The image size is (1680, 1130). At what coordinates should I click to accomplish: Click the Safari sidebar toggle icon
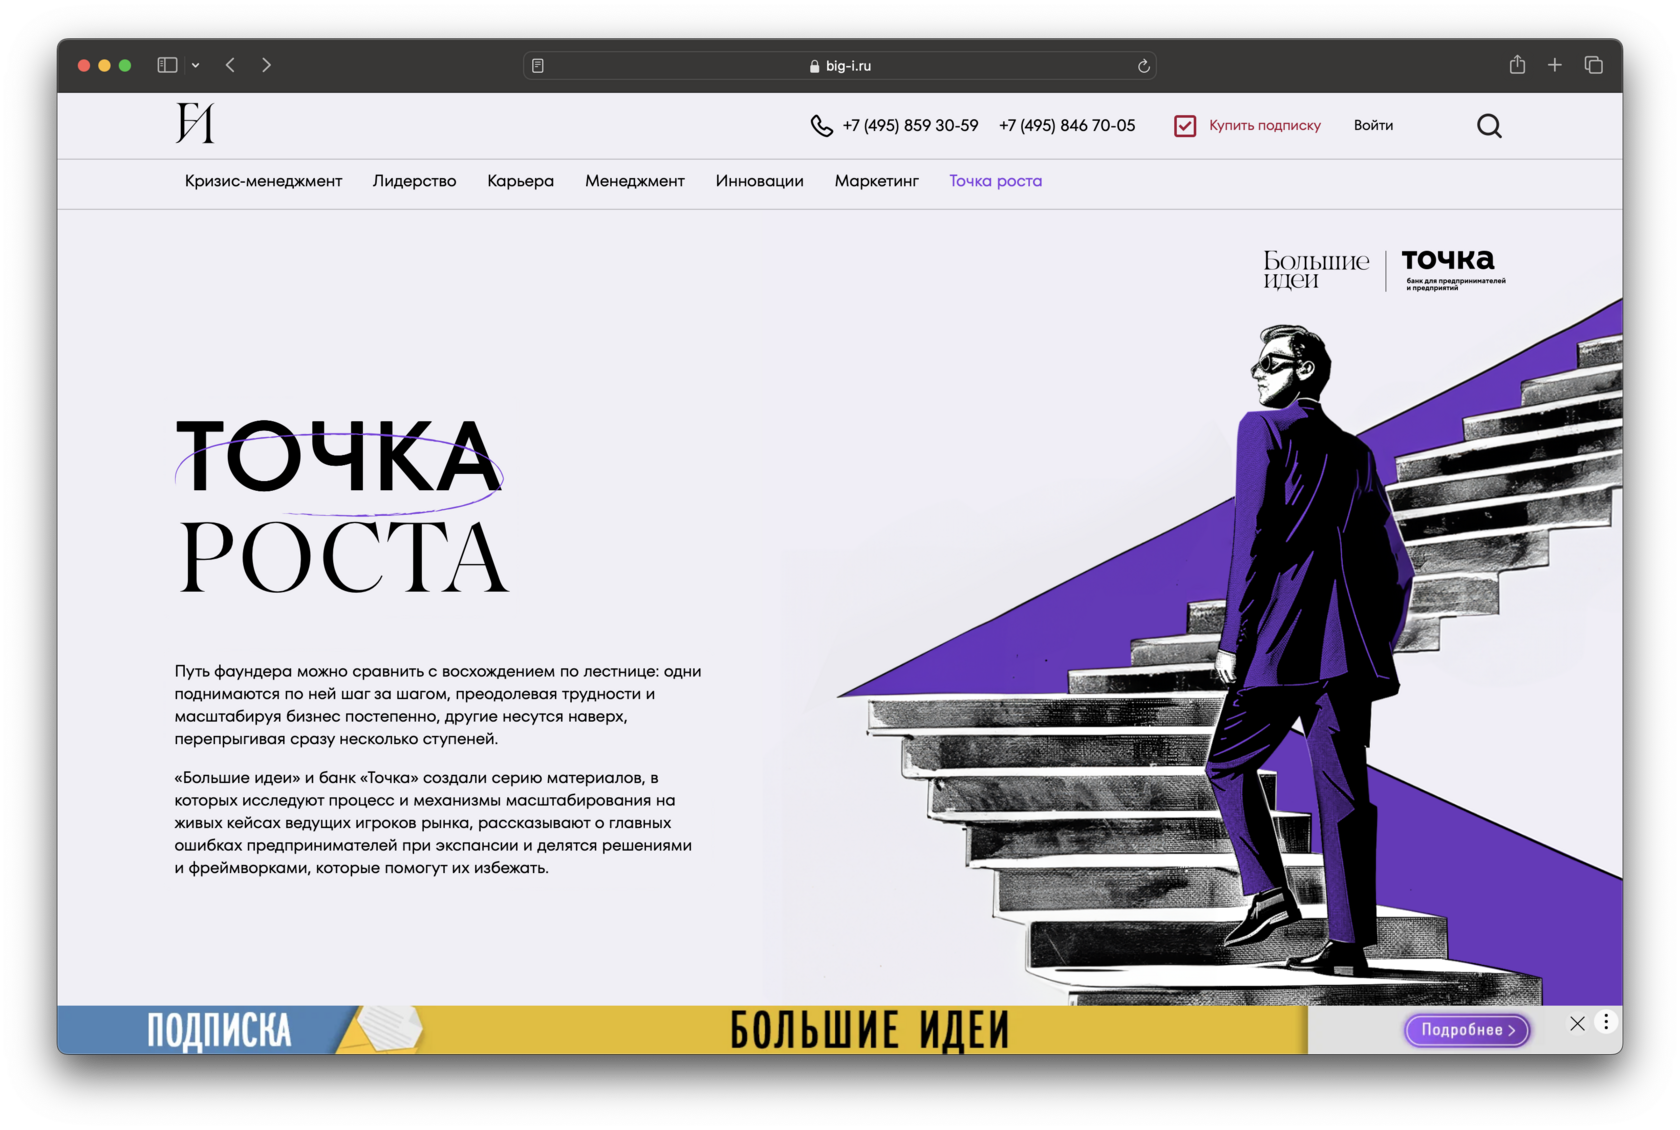(x=167, y=65)
